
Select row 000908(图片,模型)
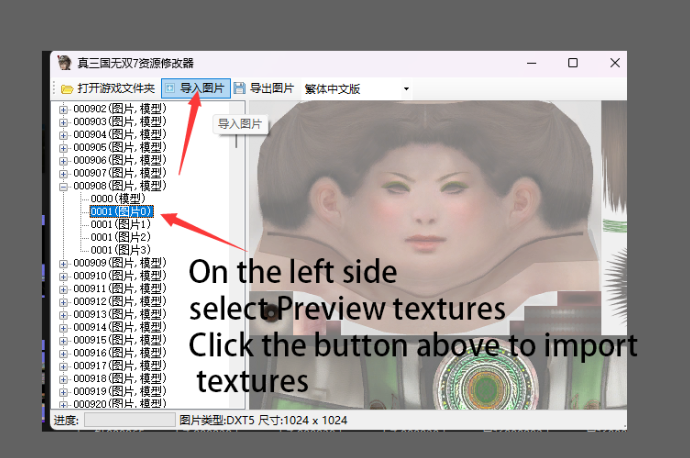120,186
